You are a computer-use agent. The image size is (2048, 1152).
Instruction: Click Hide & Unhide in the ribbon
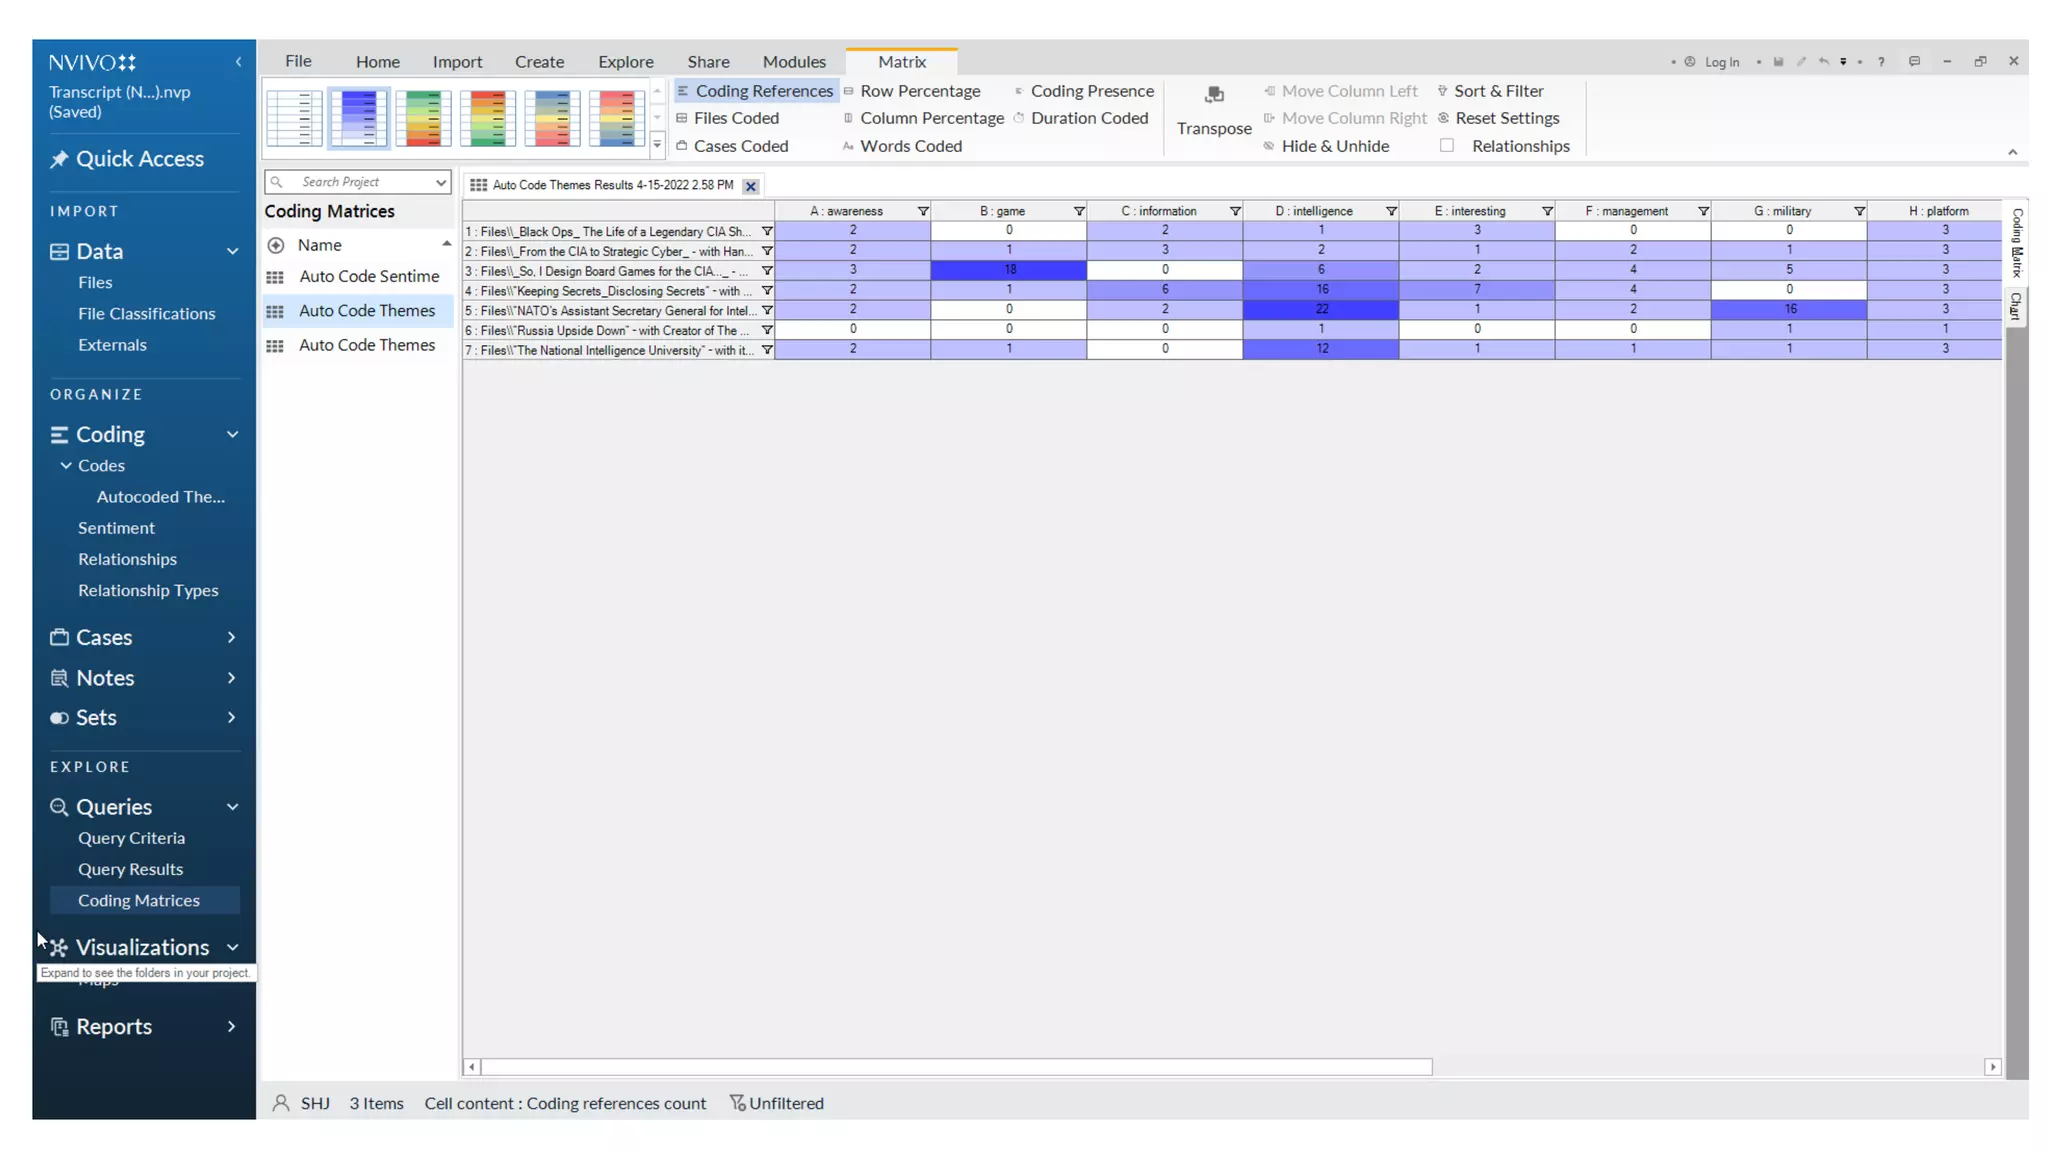pyautogui.click(x=1334, y=146)
